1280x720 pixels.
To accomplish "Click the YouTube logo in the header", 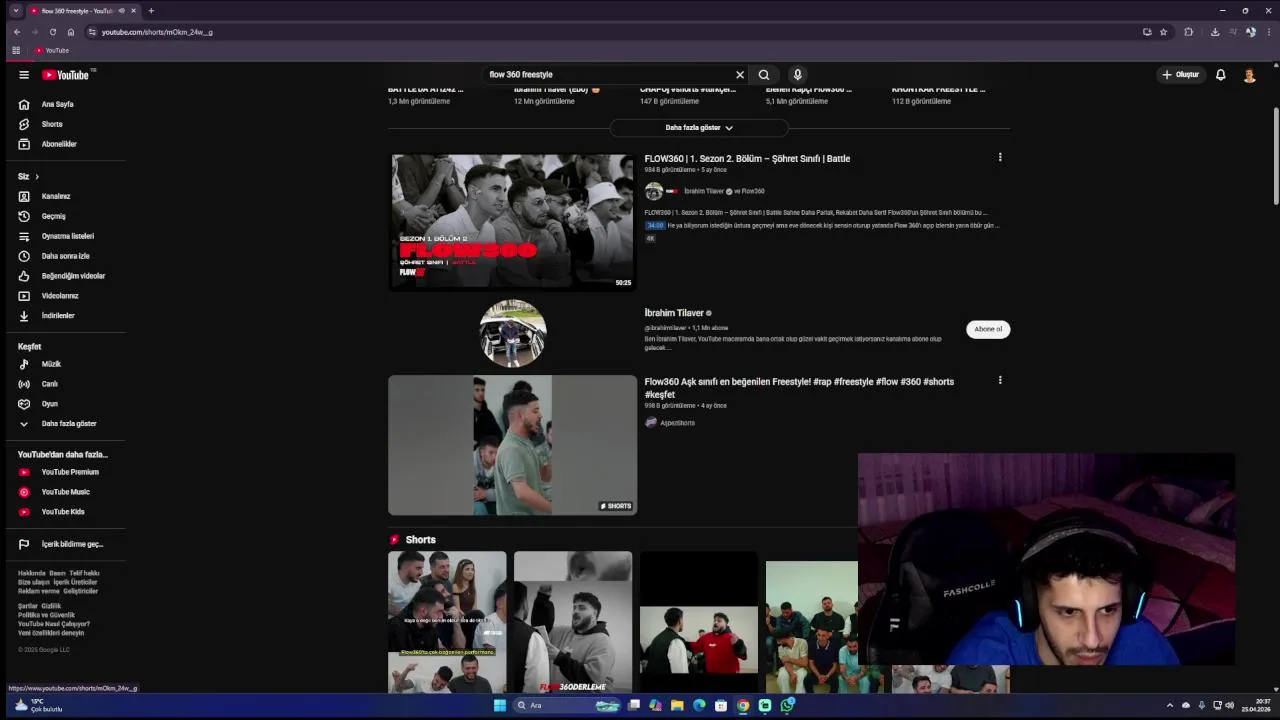I will 66,75.
